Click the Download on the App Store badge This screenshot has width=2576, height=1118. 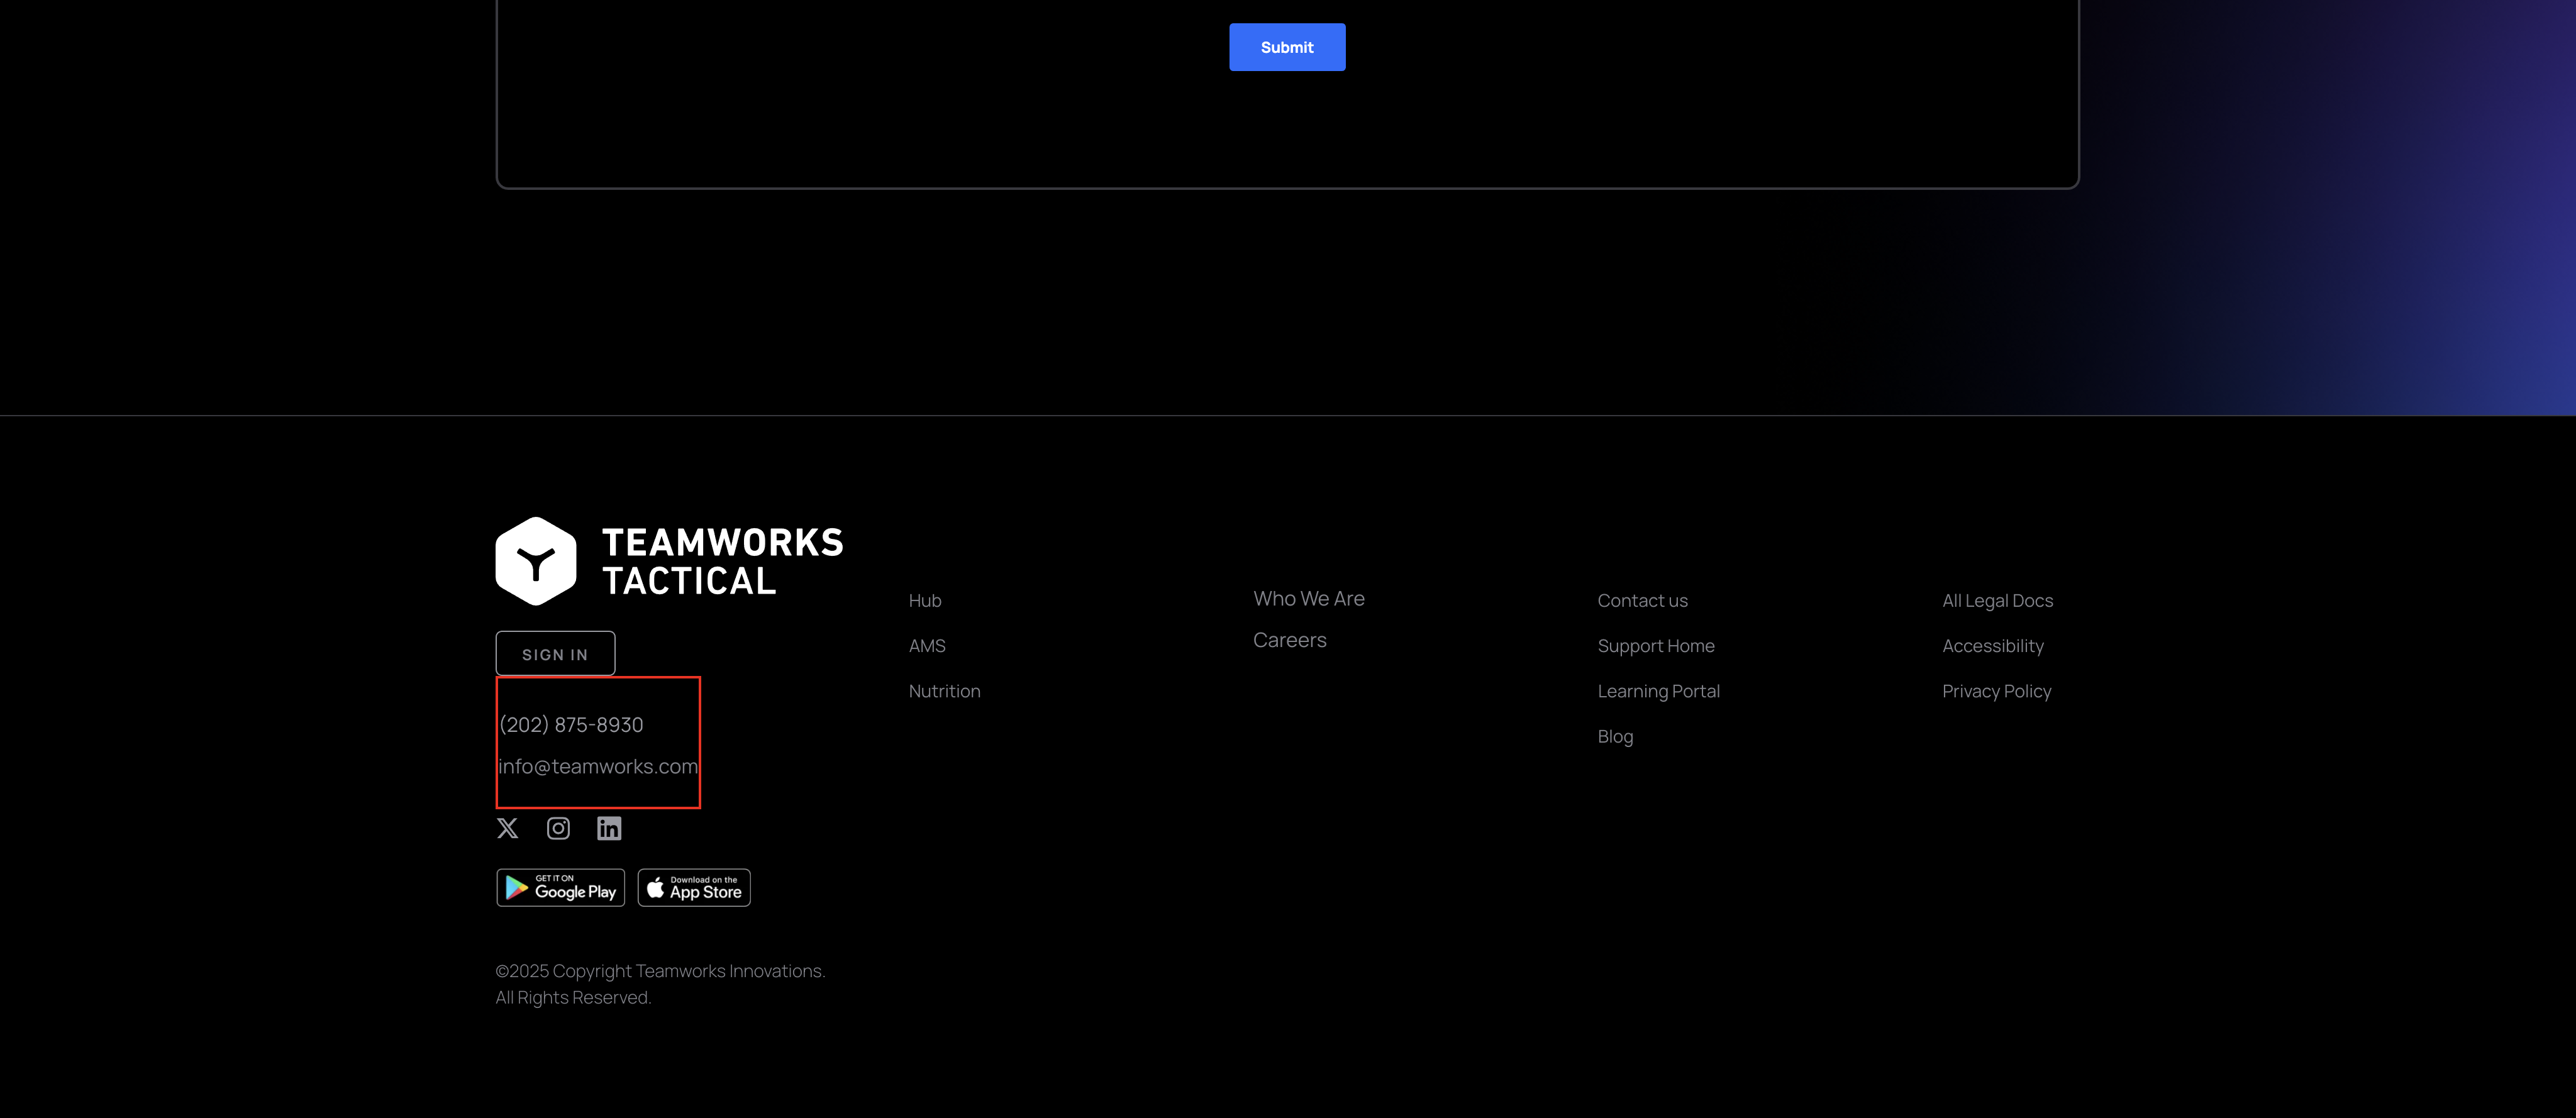click(x=694, y=887)
